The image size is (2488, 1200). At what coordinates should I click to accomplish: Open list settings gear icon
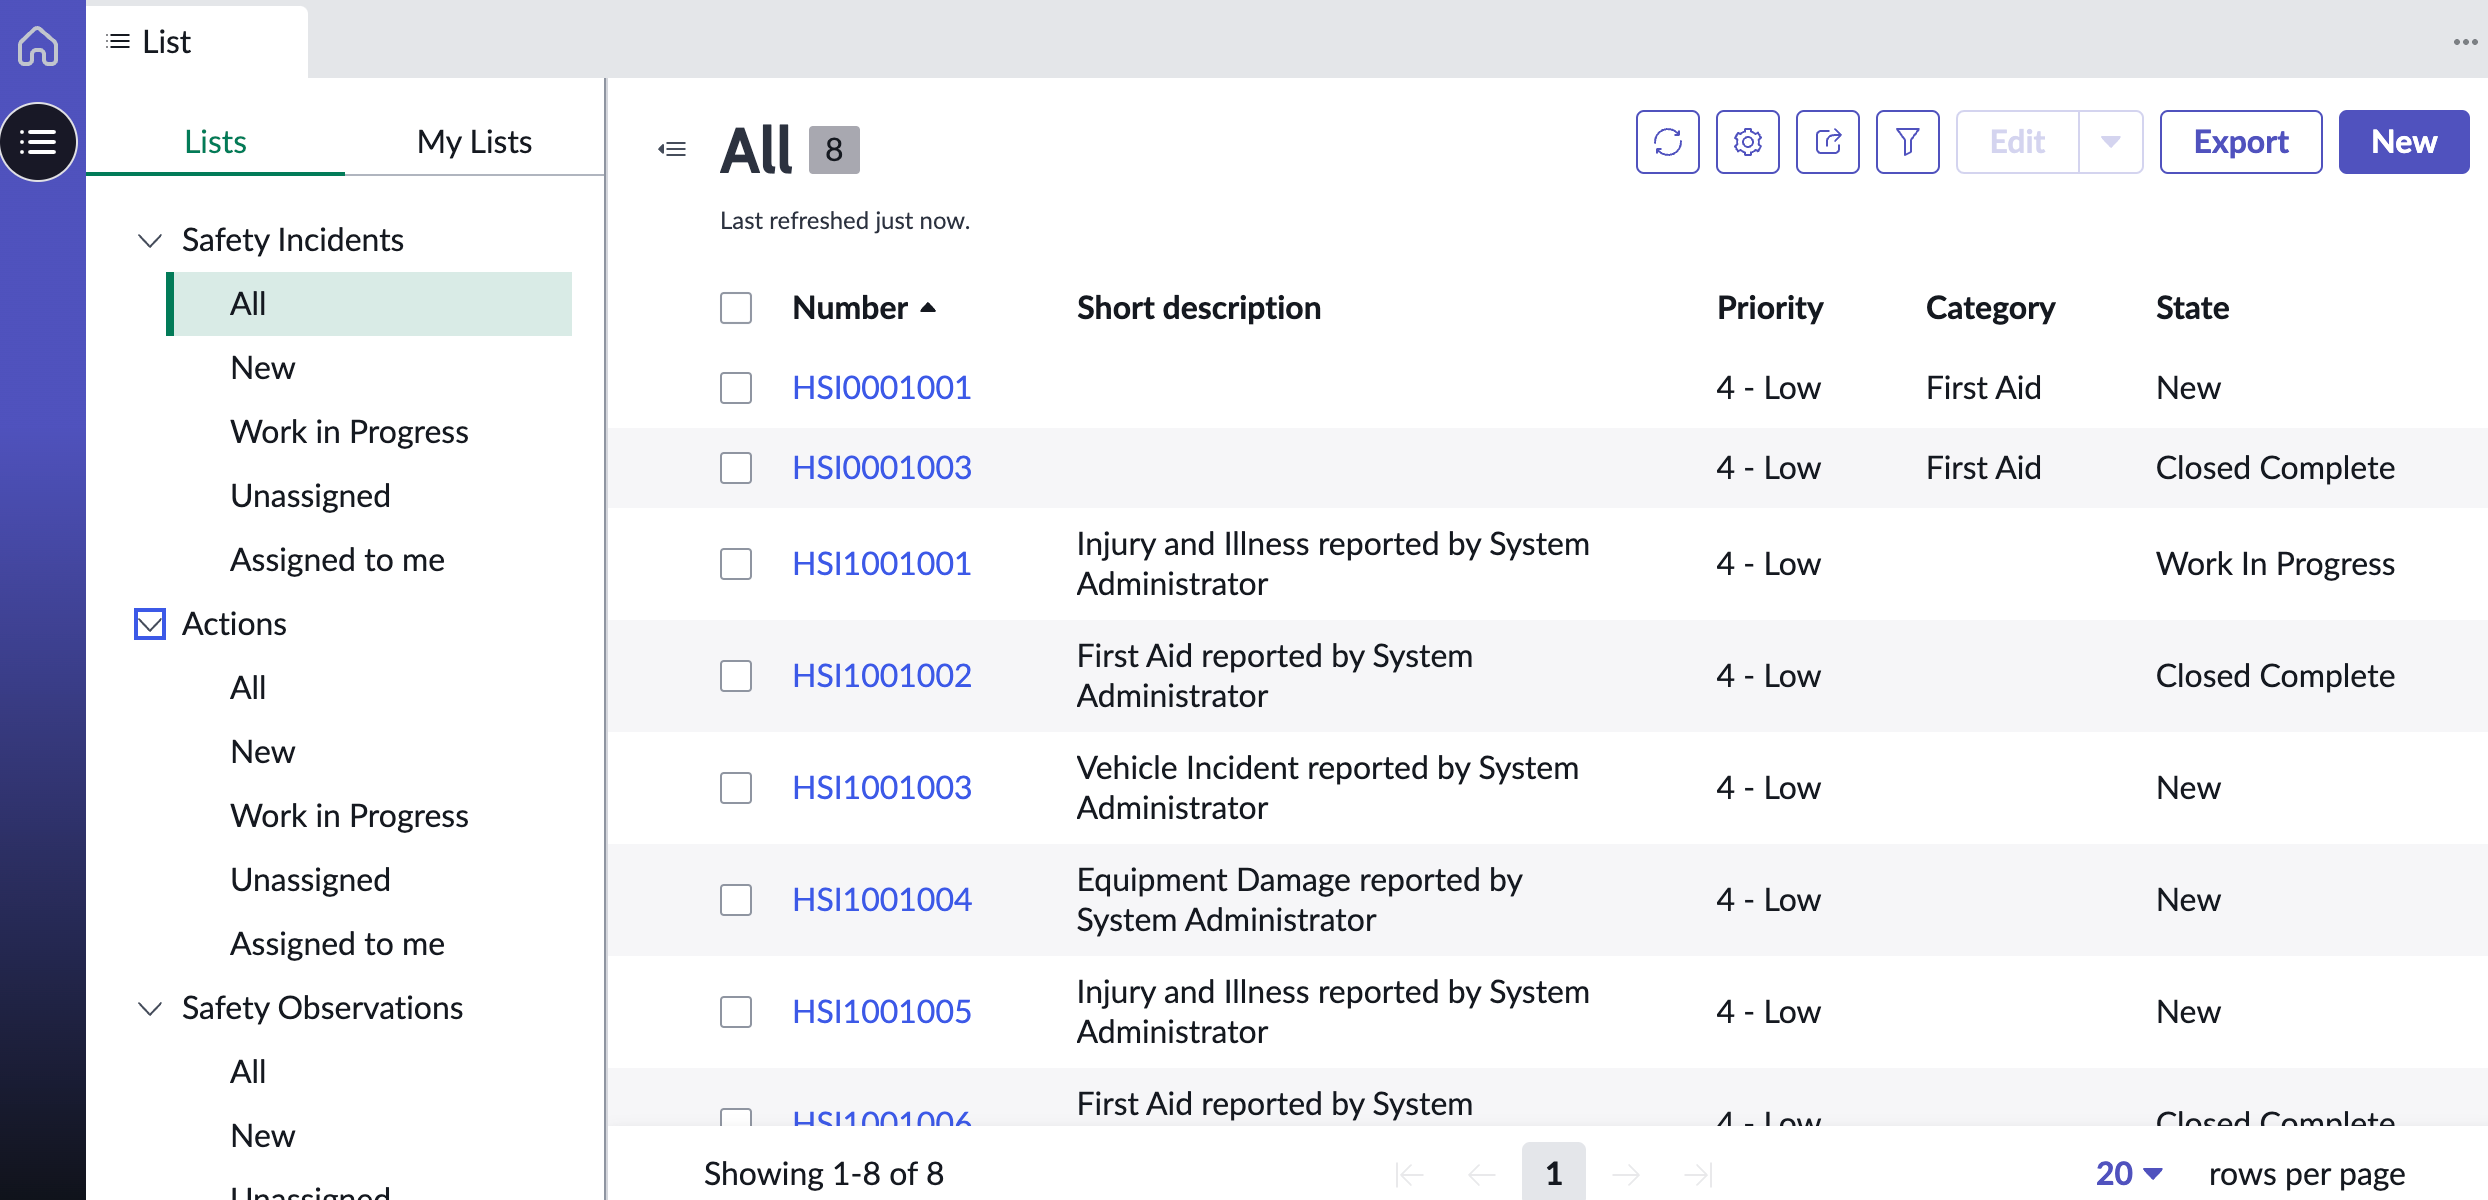[1747, 142]
